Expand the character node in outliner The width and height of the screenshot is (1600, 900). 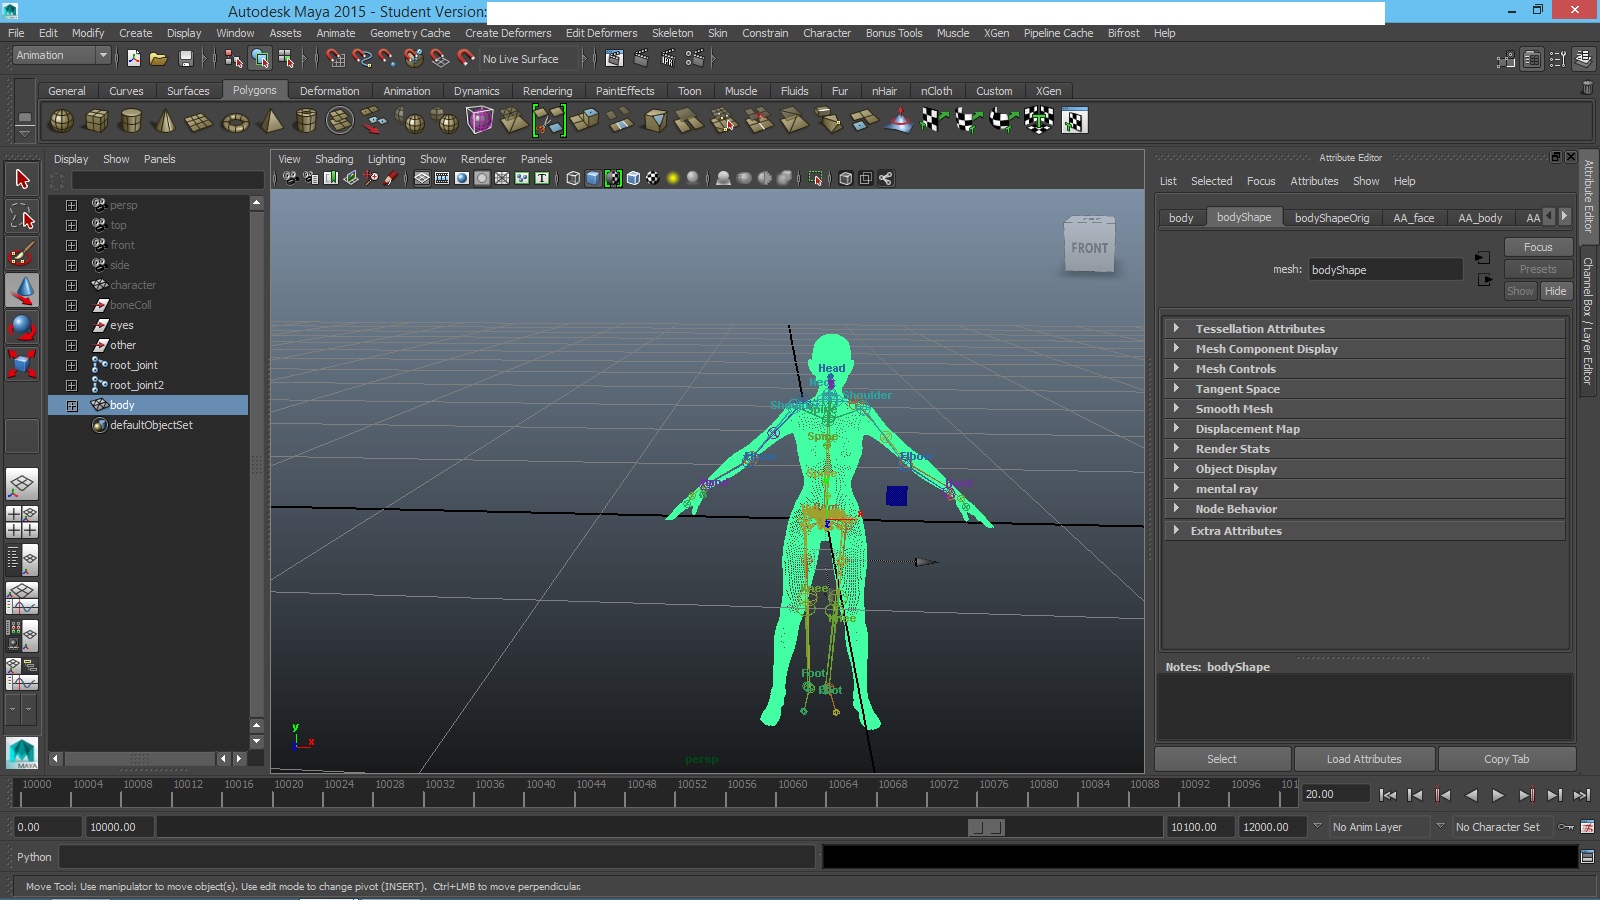coord(71,285)
